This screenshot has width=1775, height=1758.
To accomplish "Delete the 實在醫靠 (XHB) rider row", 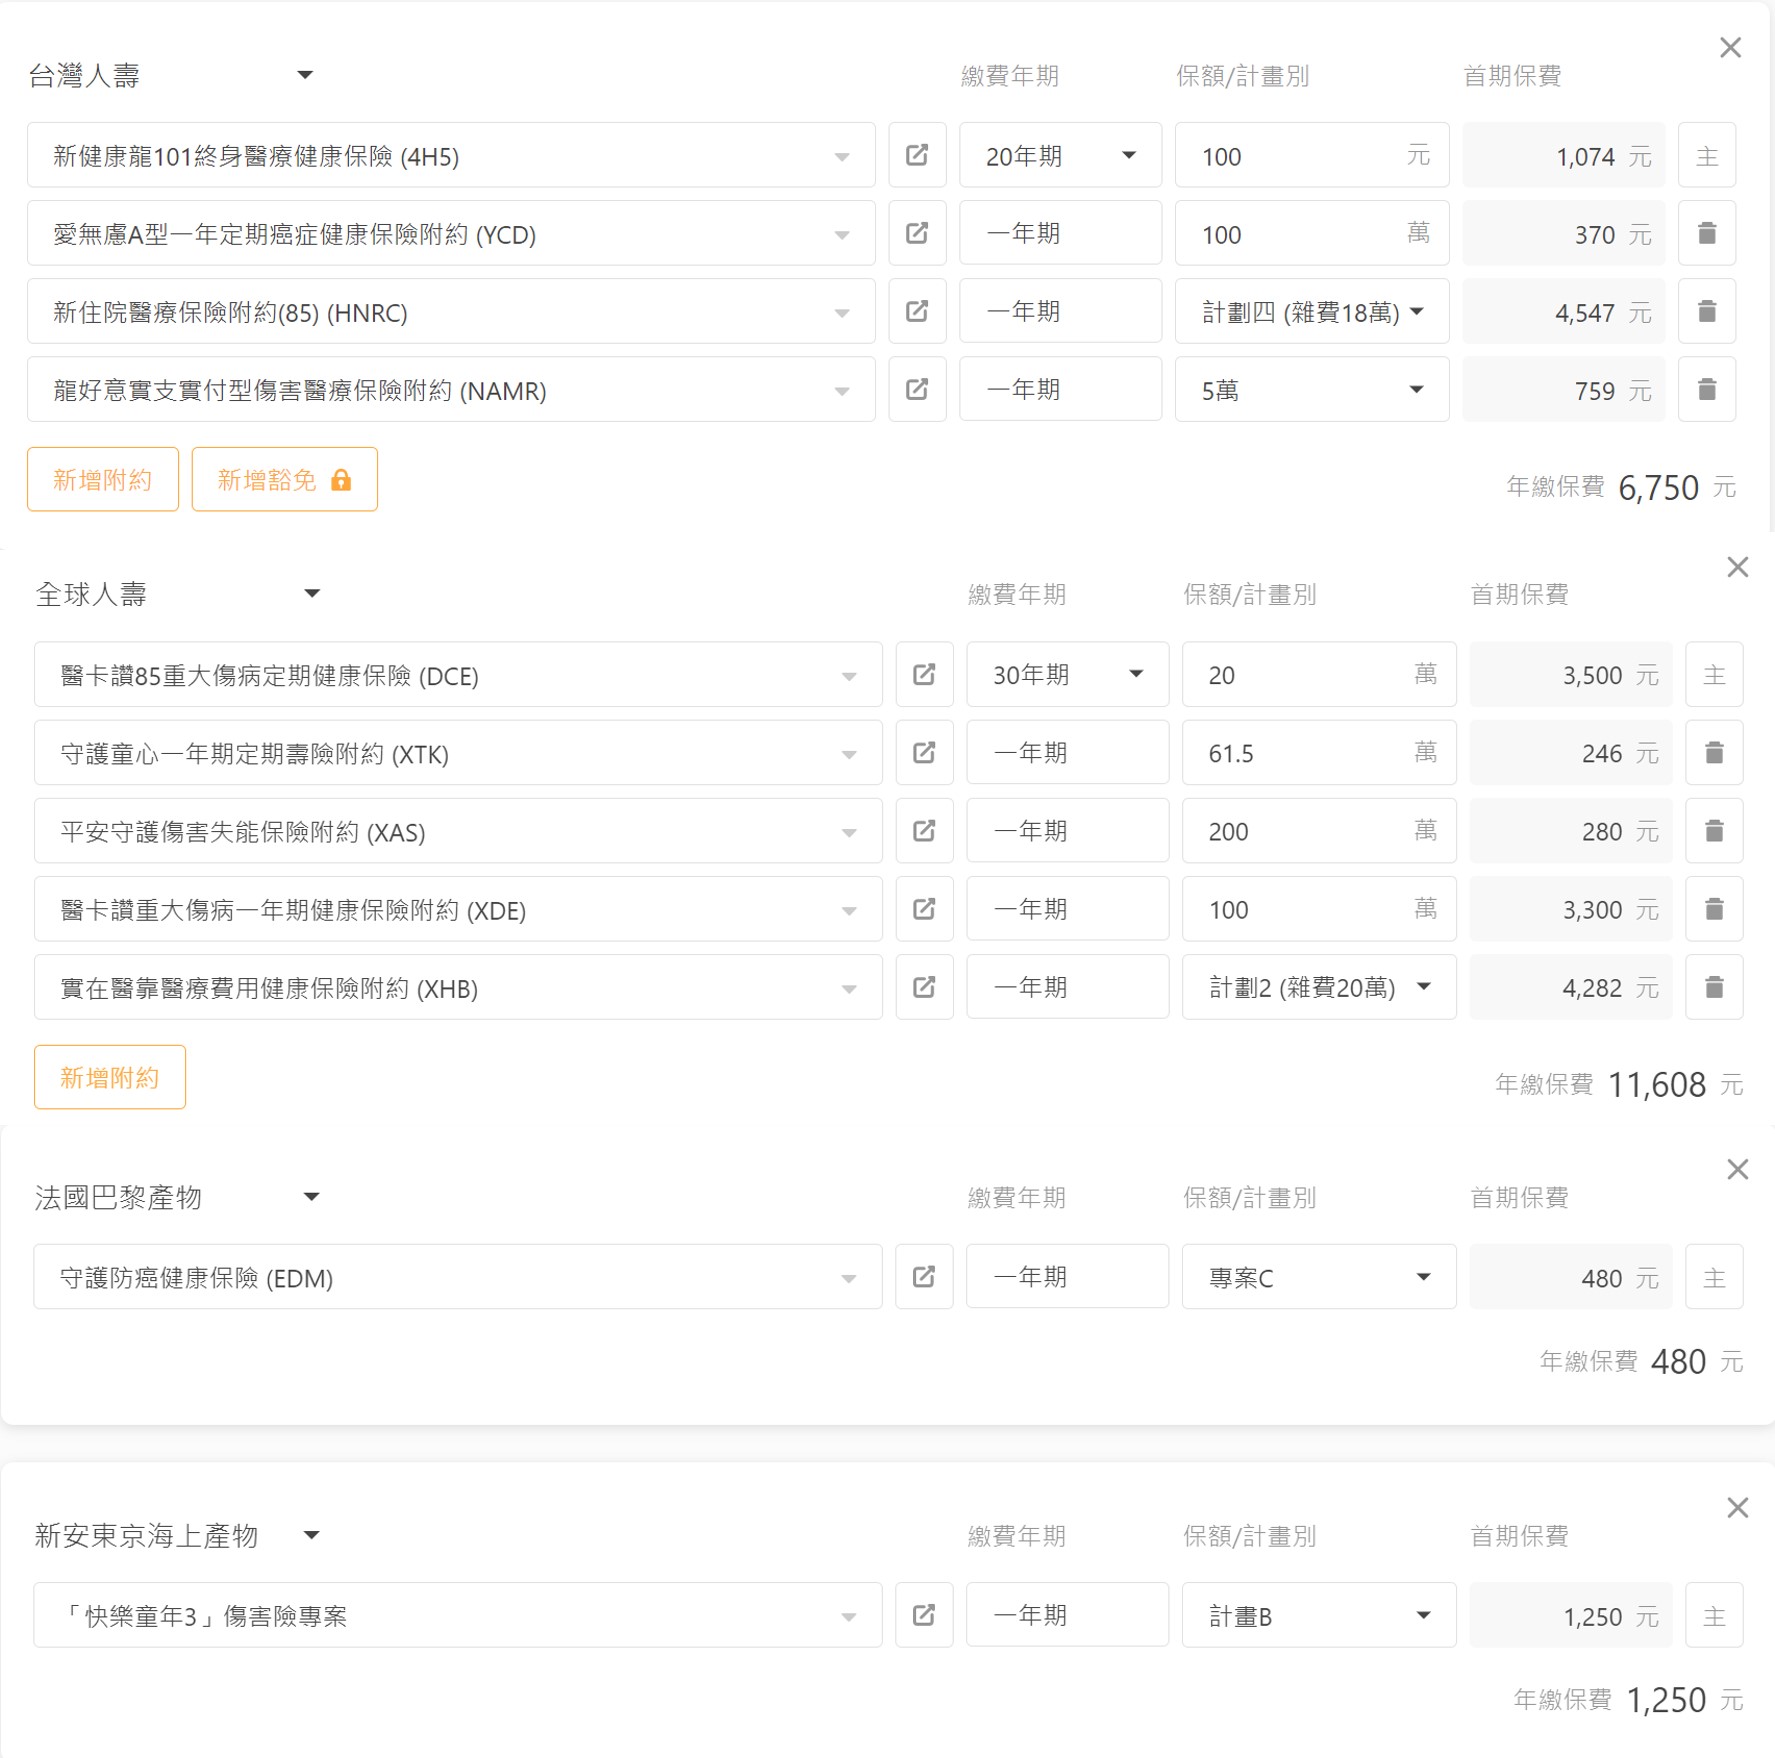I will coord(1714,987).
